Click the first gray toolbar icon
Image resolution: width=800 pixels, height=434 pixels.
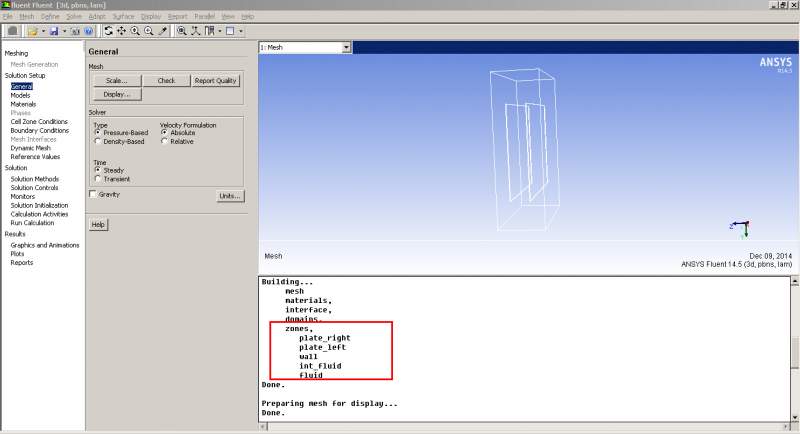[x=13, y=31]
